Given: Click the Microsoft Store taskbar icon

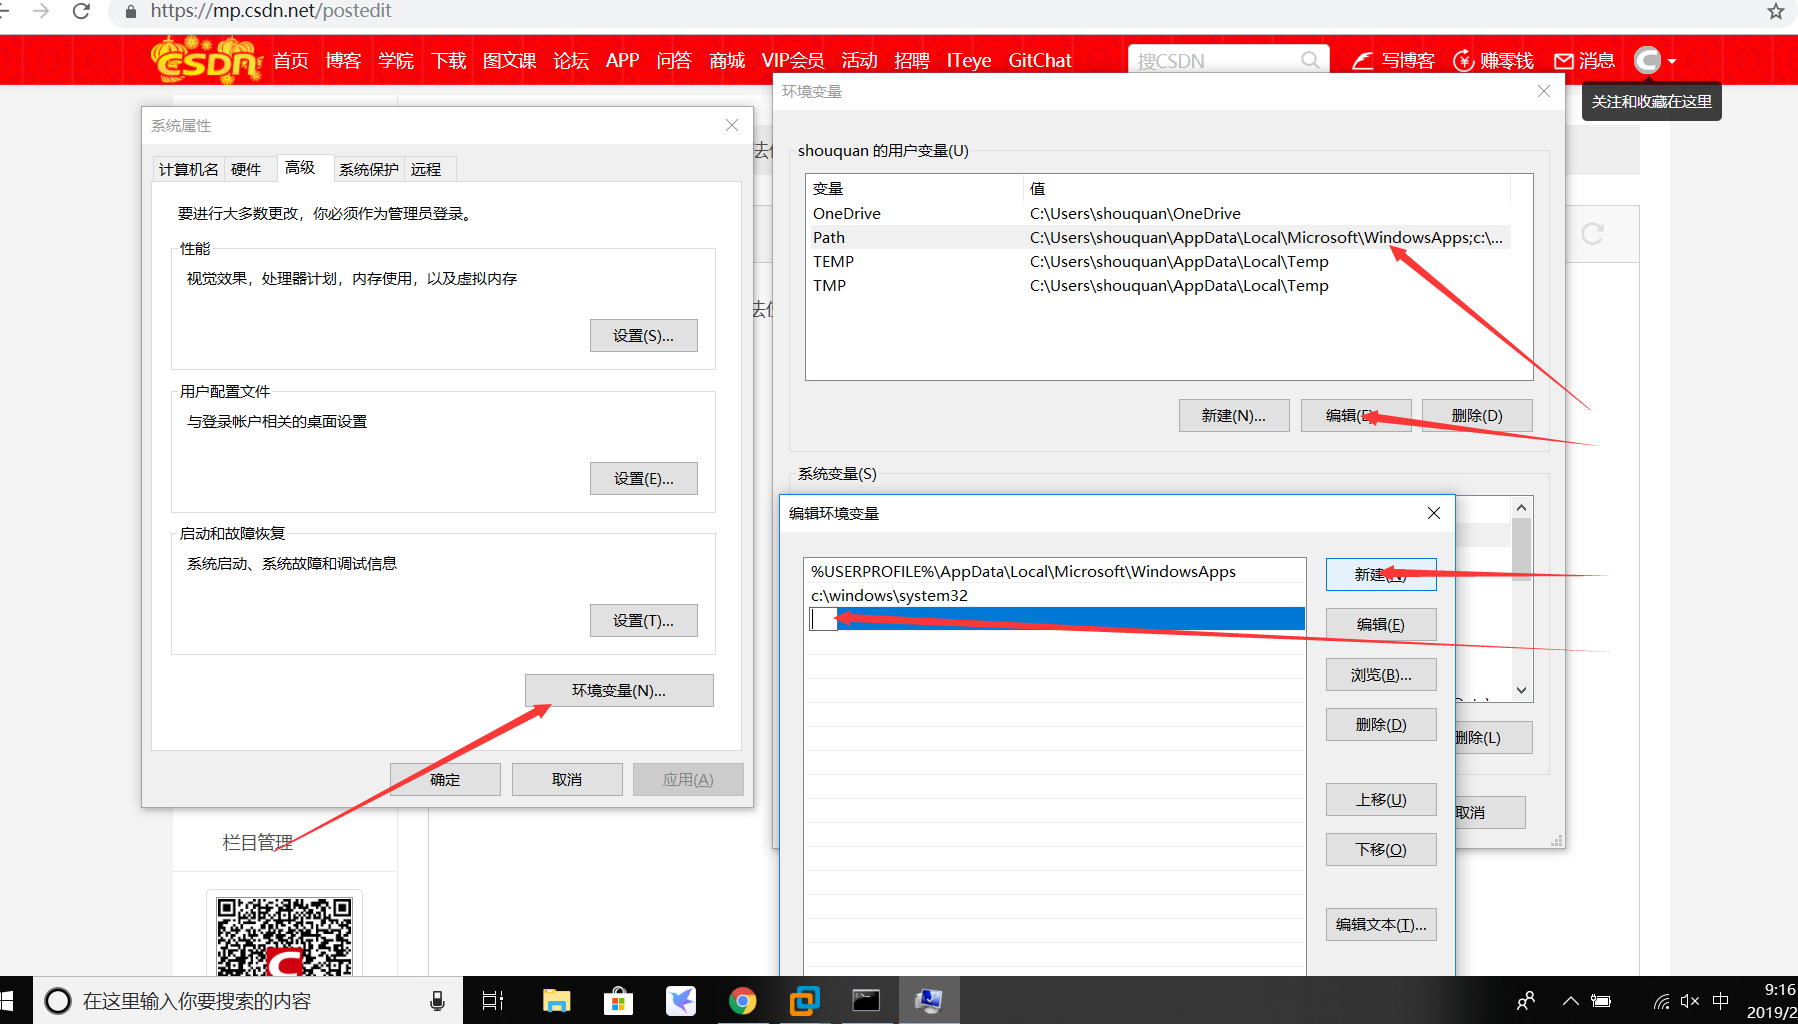Looking at the screenshot, I should coord(619,1000).
